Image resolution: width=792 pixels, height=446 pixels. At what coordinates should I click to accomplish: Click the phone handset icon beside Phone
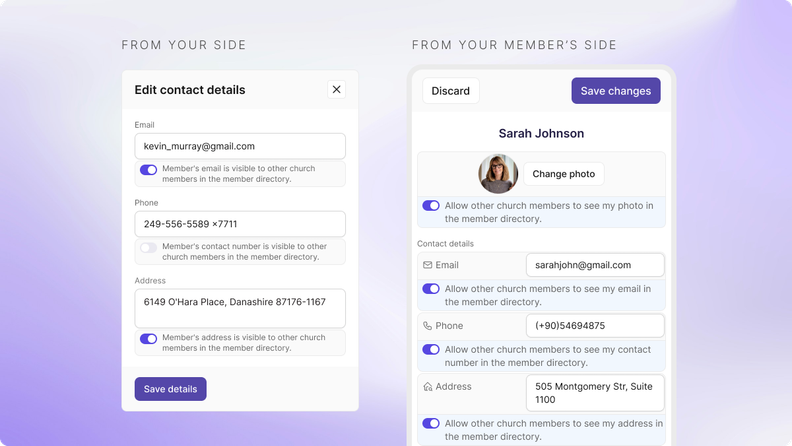coord(427,326)
